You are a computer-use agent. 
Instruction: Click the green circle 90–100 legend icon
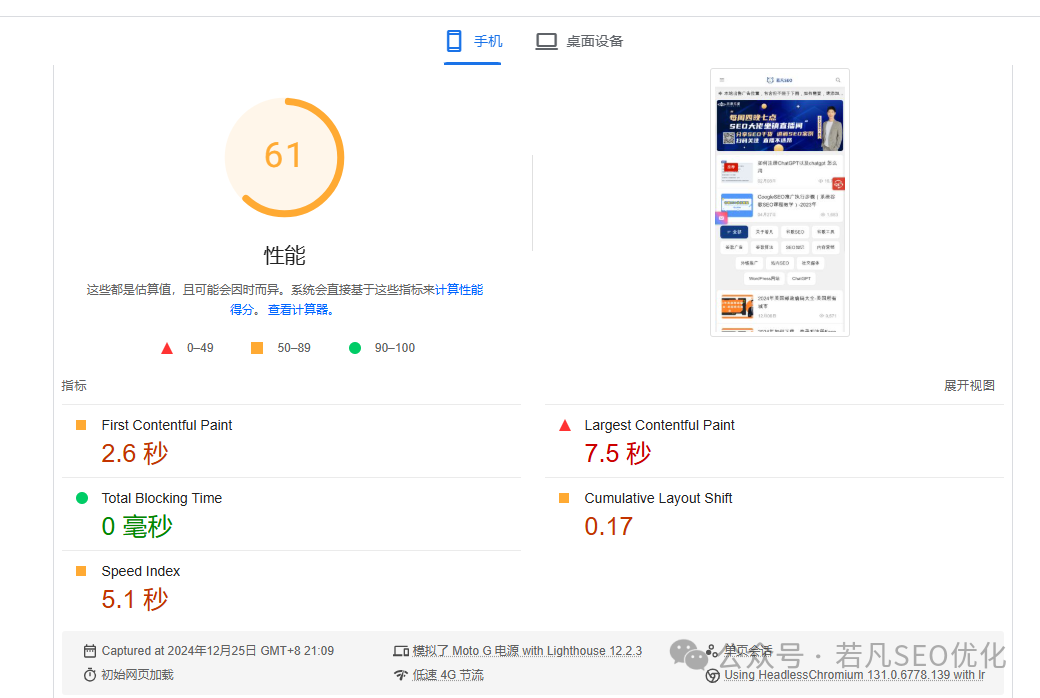(355, 348)
